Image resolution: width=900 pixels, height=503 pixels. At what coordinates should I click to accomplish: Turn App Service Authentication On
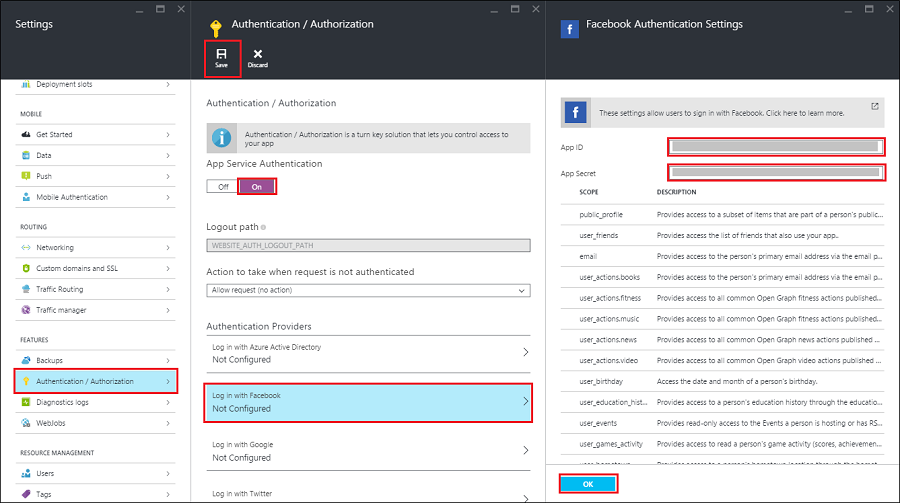pyautogui.click(x=257, y=187)
